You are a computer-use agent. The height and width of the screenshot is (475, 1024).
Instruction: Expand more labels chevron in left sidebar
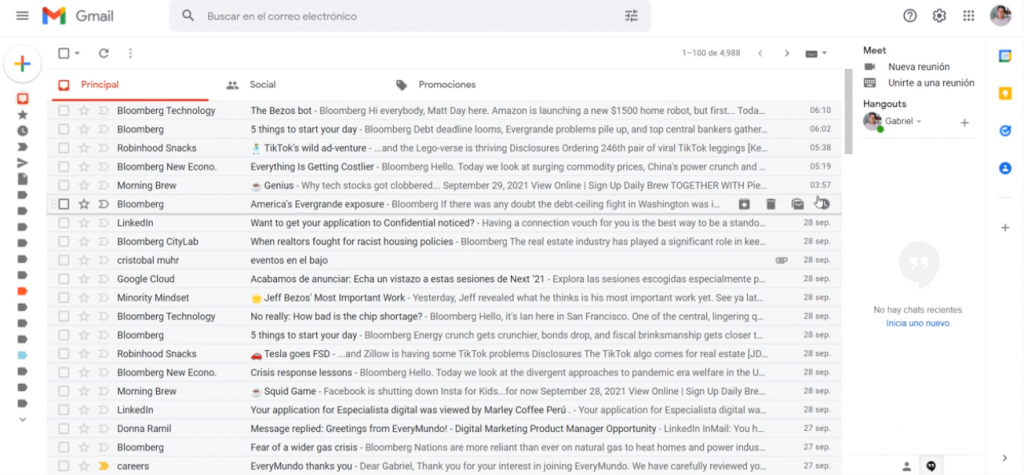coord(22,419)
